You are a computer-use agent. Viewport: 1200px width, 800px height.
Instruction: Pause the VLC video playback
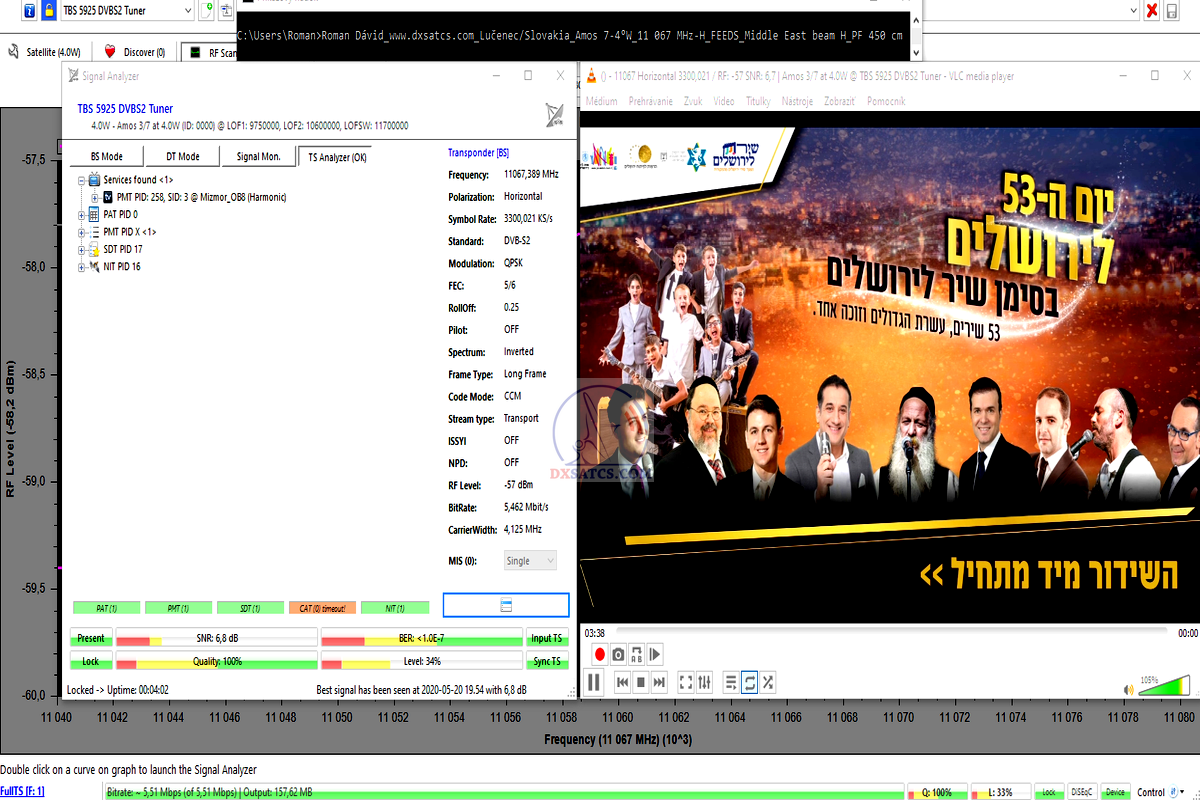point(593,682)
